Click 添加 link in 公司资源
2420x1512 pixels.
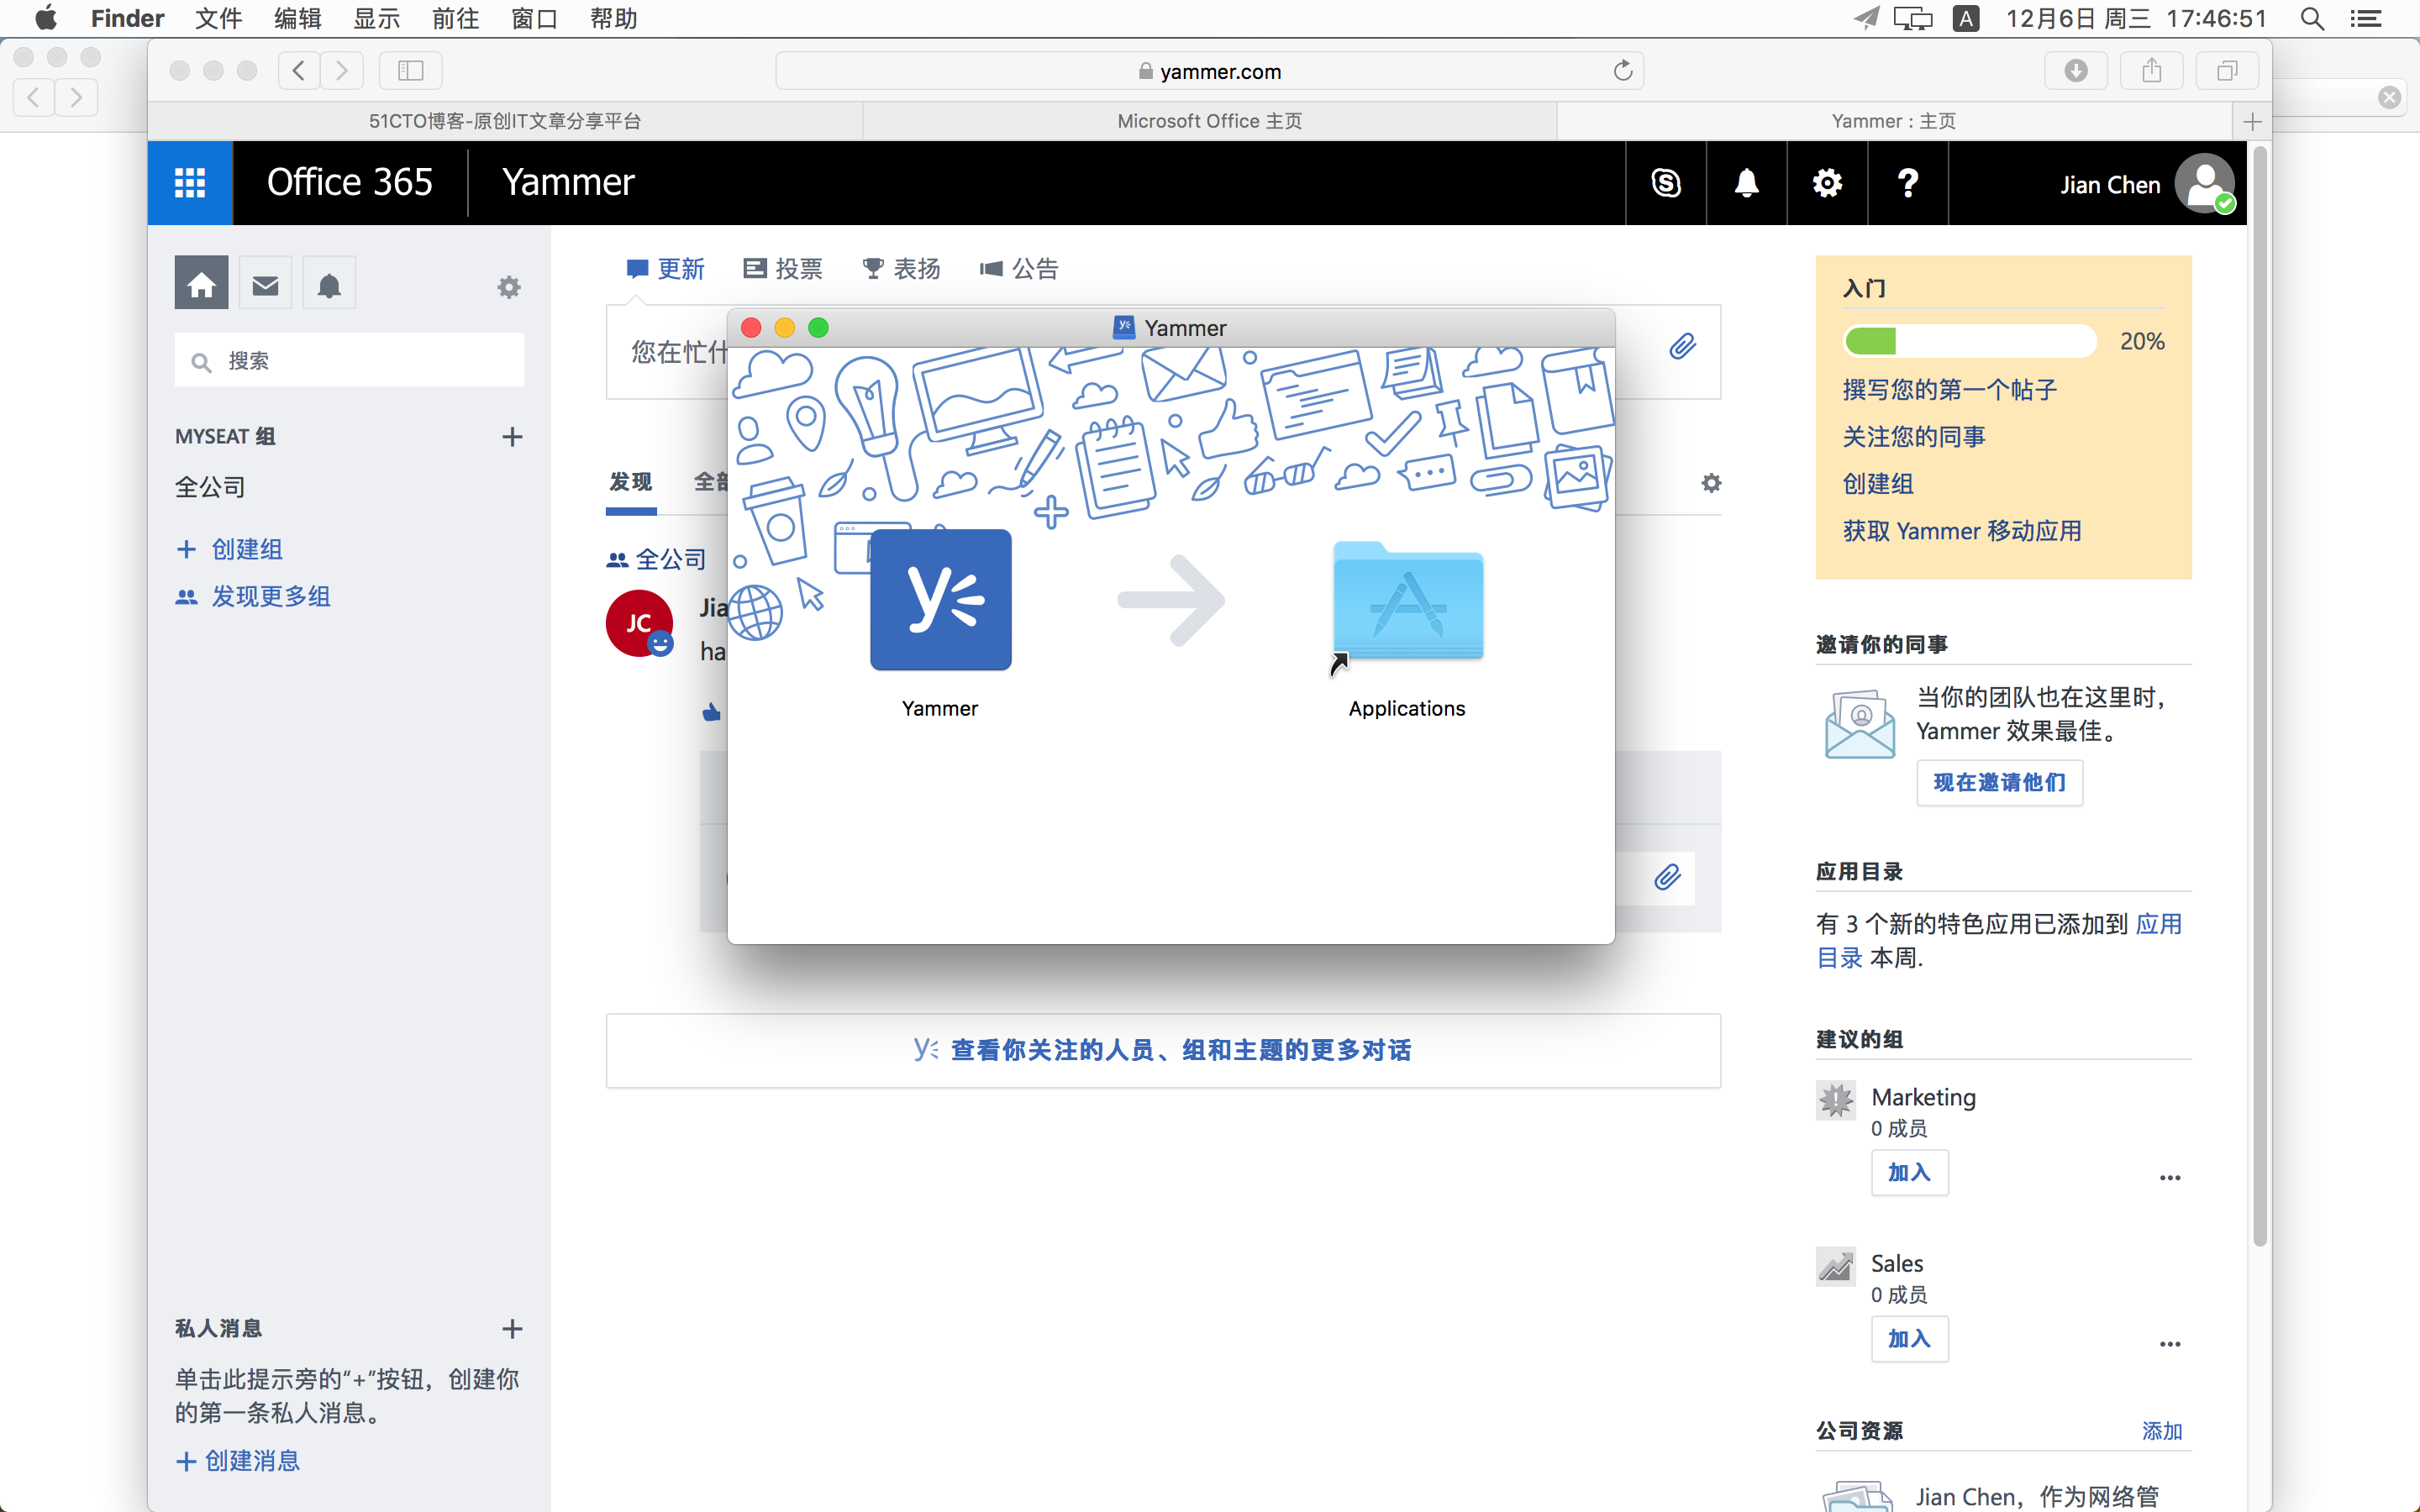pyautogui.click(x=2162, y=1431)
